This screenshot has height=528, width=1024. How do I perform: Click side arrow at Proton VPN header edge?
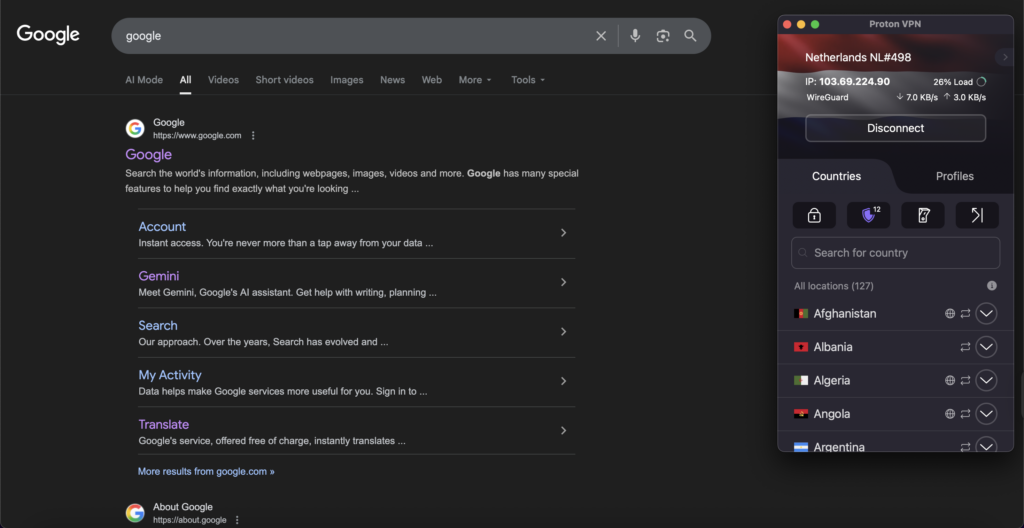coord(1004,58)
